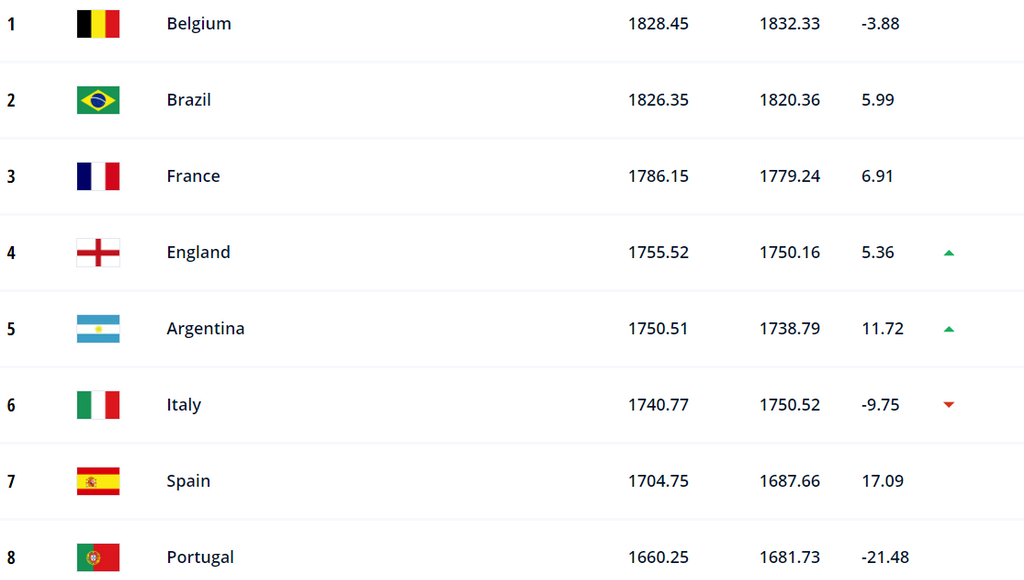Click Italy's previous points 1750.52
Viewport: 1024px width, 580px height.
point(789,405)
